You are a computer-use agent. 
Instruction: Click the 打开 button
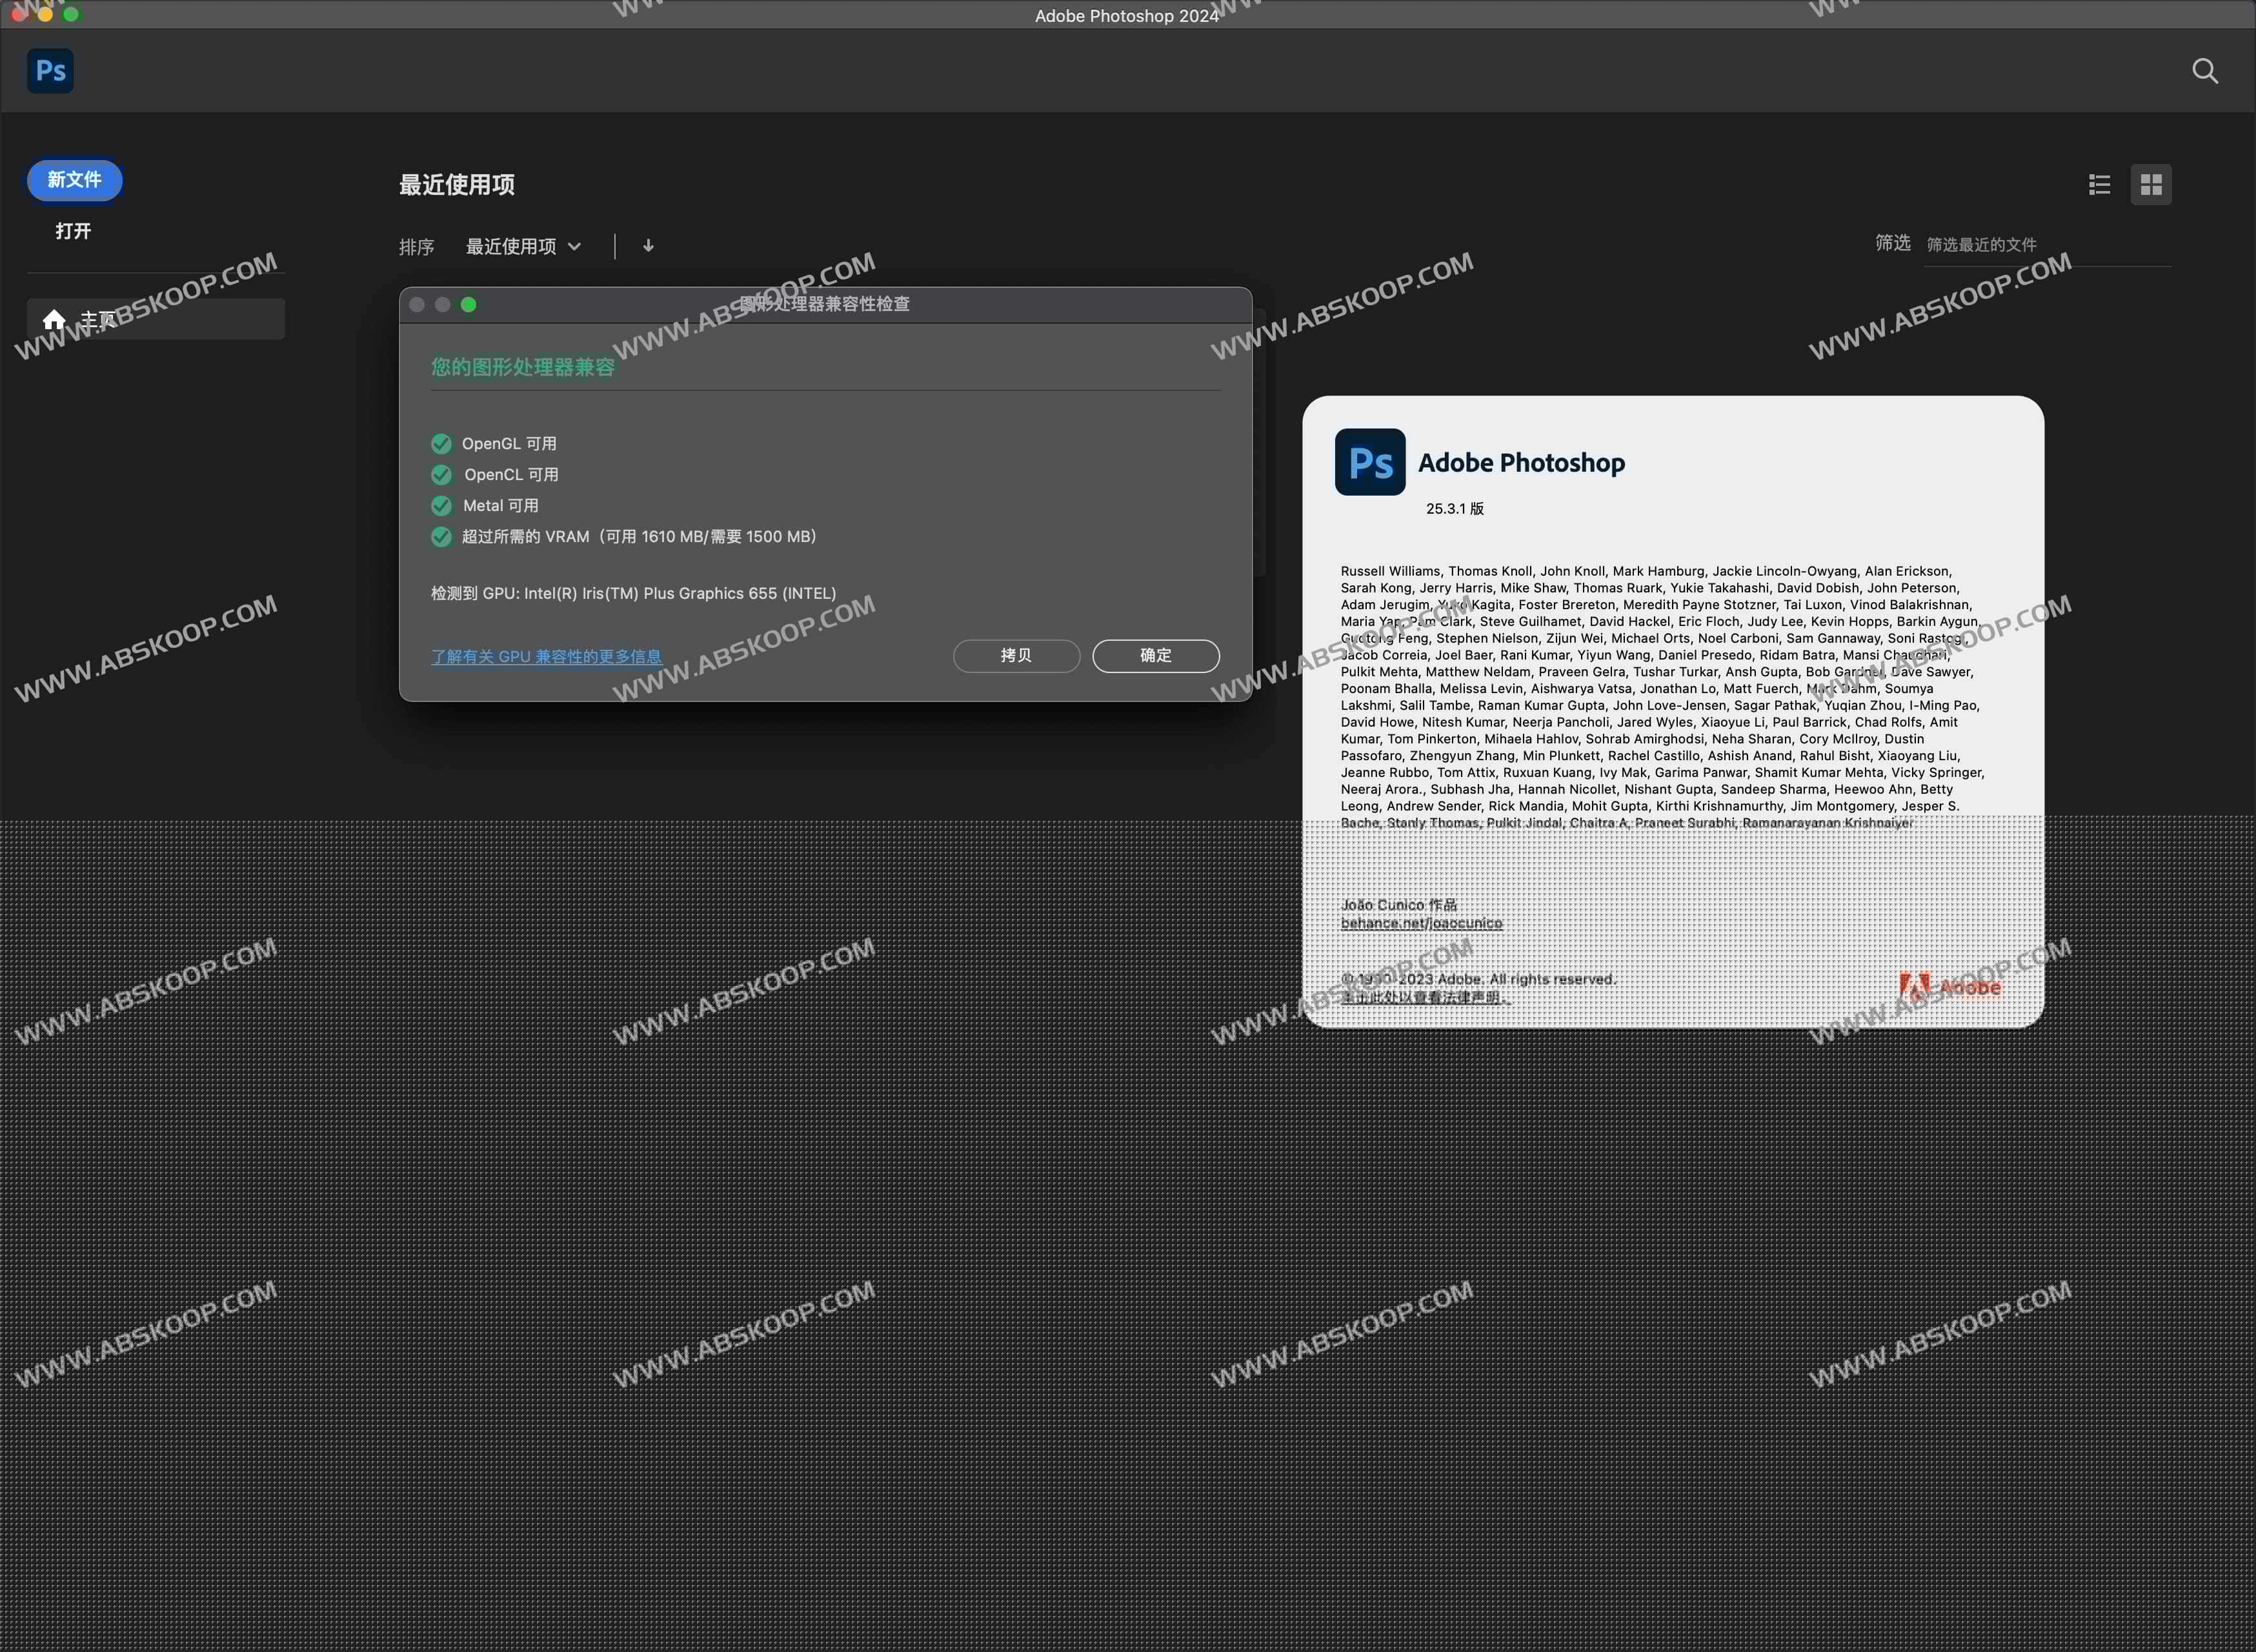tap(73, 231)
